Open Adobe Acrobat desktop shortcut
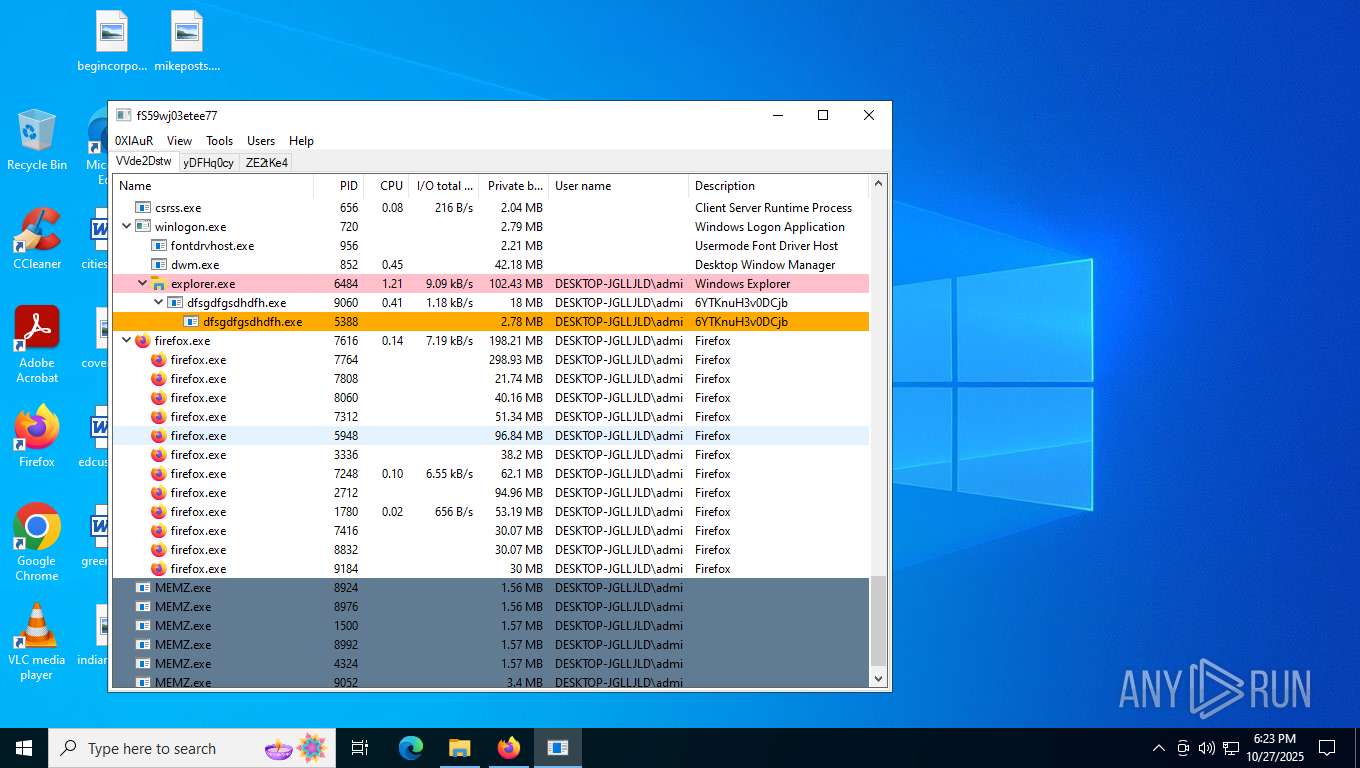The height and width of the screenshot is (768, 1360). (x=37, y=345)
